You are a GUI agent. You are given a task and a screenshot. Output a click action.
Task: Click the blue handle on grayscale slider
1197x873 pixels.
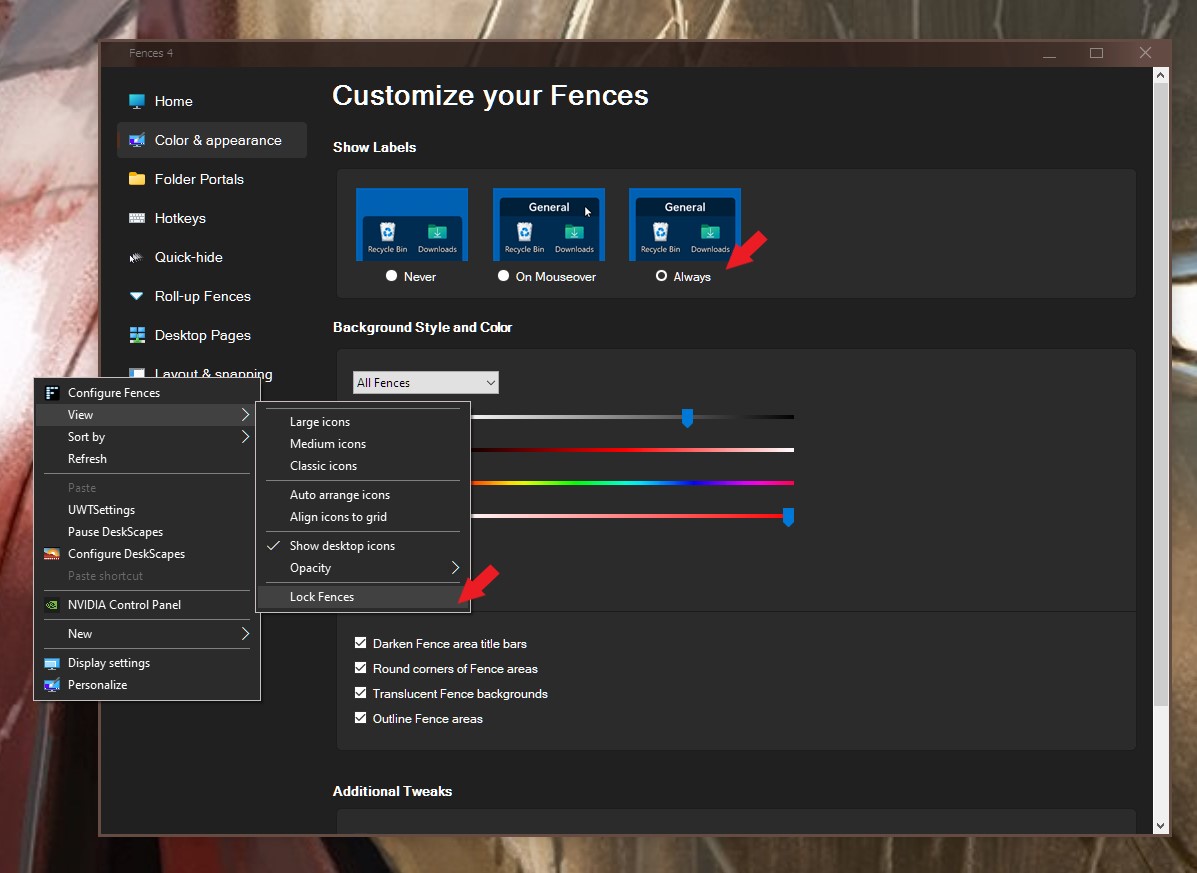(x=687, y=418)
